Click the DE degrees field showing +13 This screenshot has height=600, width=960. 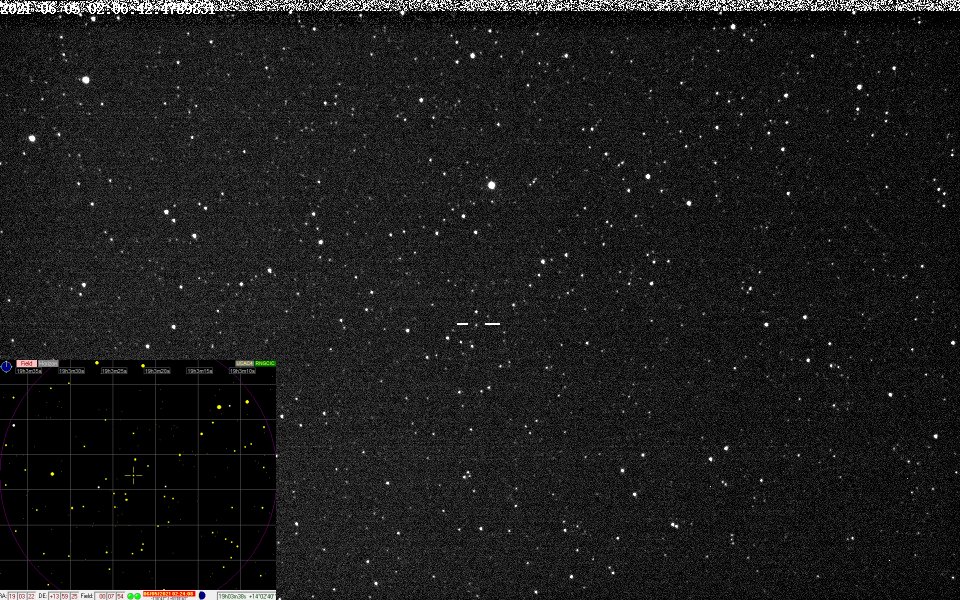coord(54,595)
